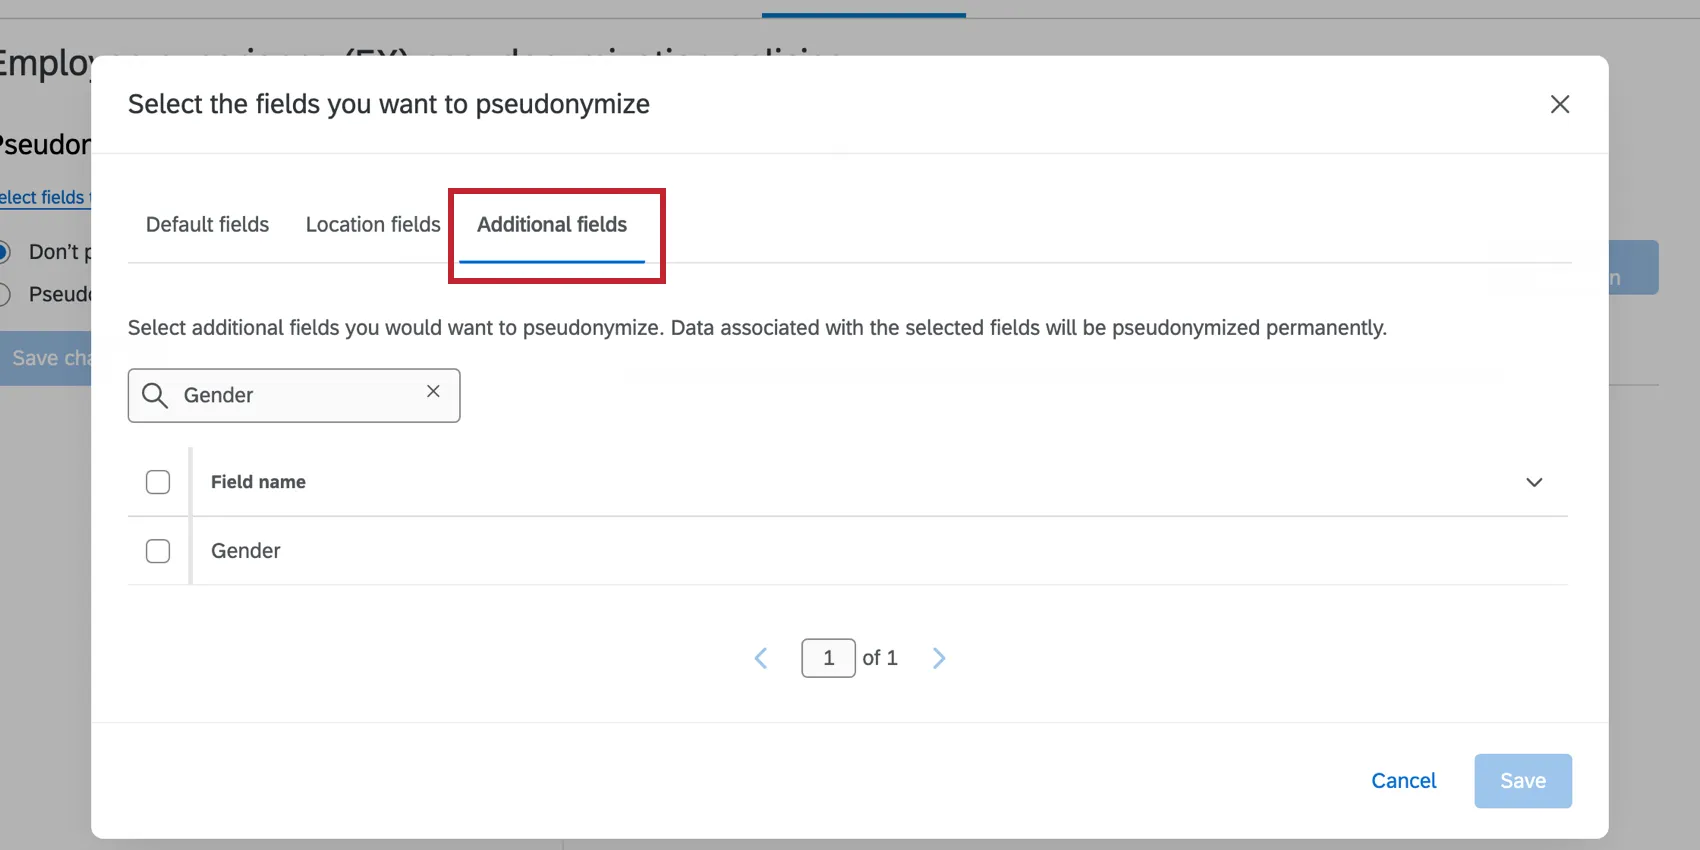
Task: Open the Additional fields tab
Action: click(552, 224)
